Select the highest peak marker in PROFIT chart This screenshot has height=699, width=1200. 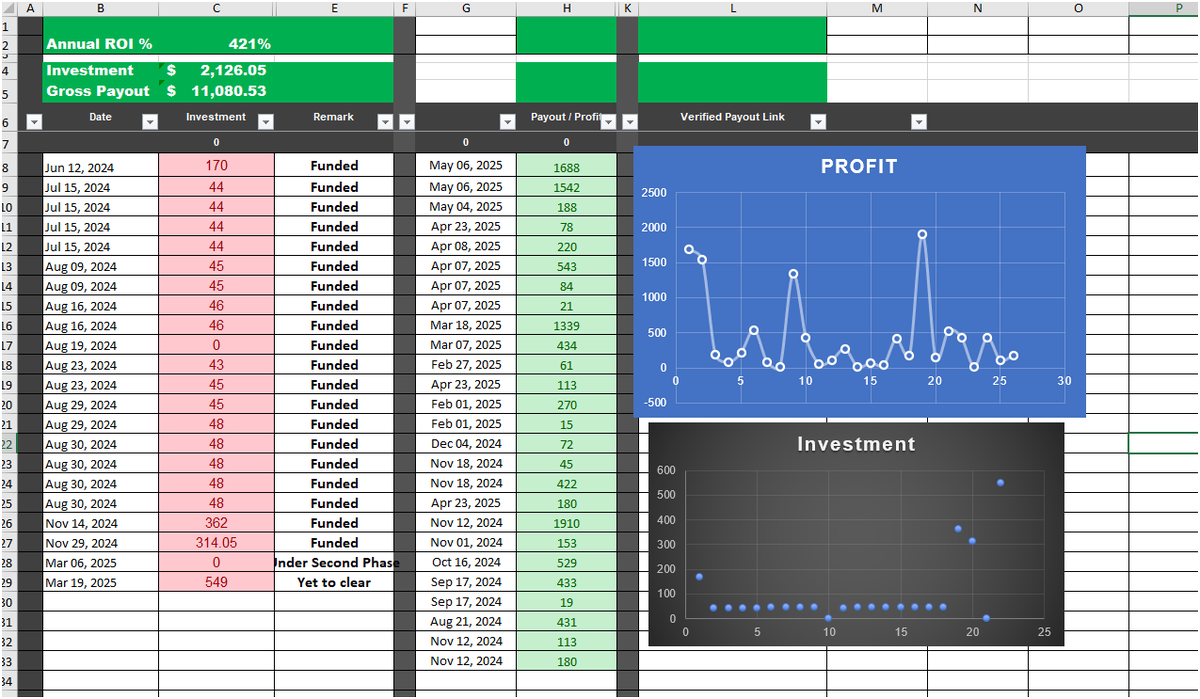[922, 234]
